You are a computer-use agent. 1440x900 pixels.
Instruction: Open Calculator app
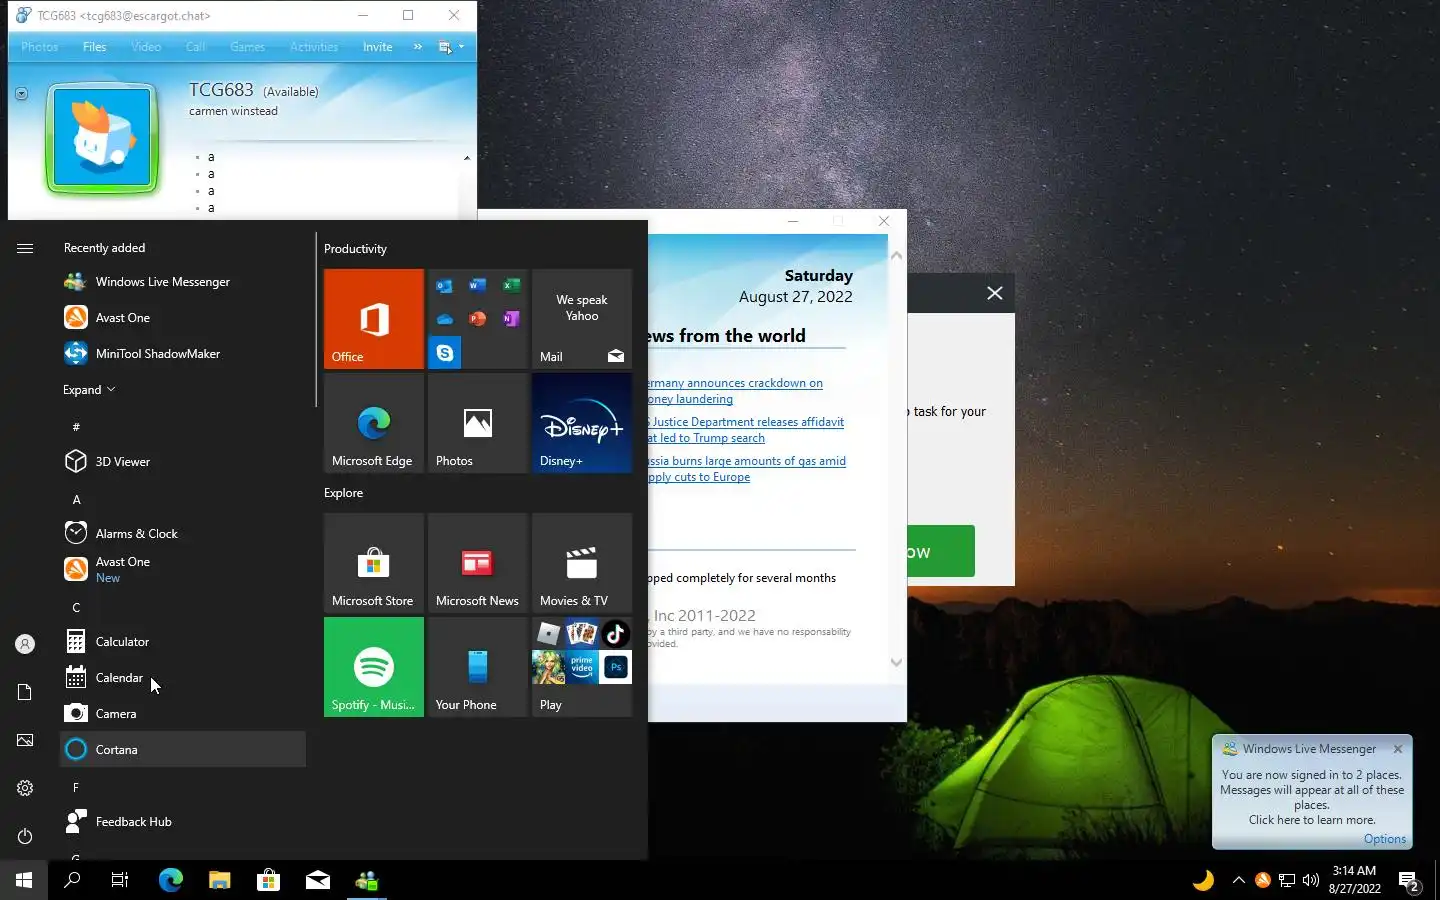tap(183, 642)
